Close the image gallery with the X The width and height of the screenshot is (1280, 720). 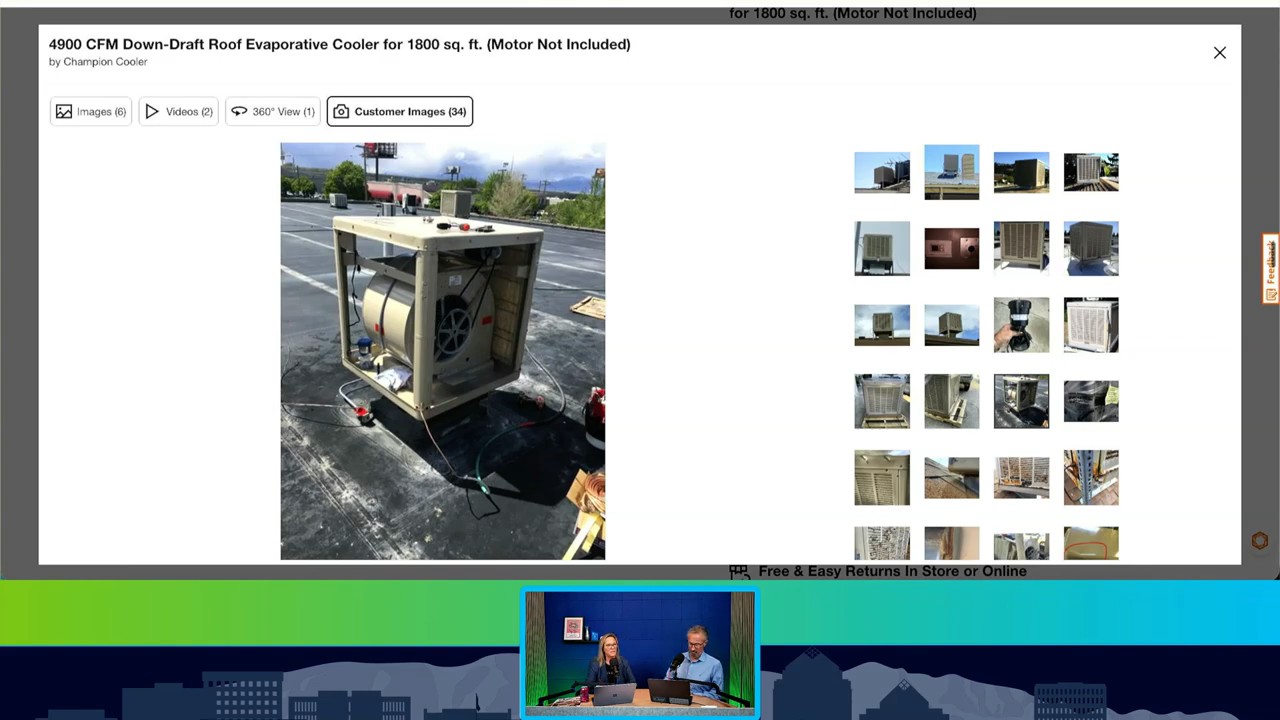pyautogui.click(x=1220, y=53)
